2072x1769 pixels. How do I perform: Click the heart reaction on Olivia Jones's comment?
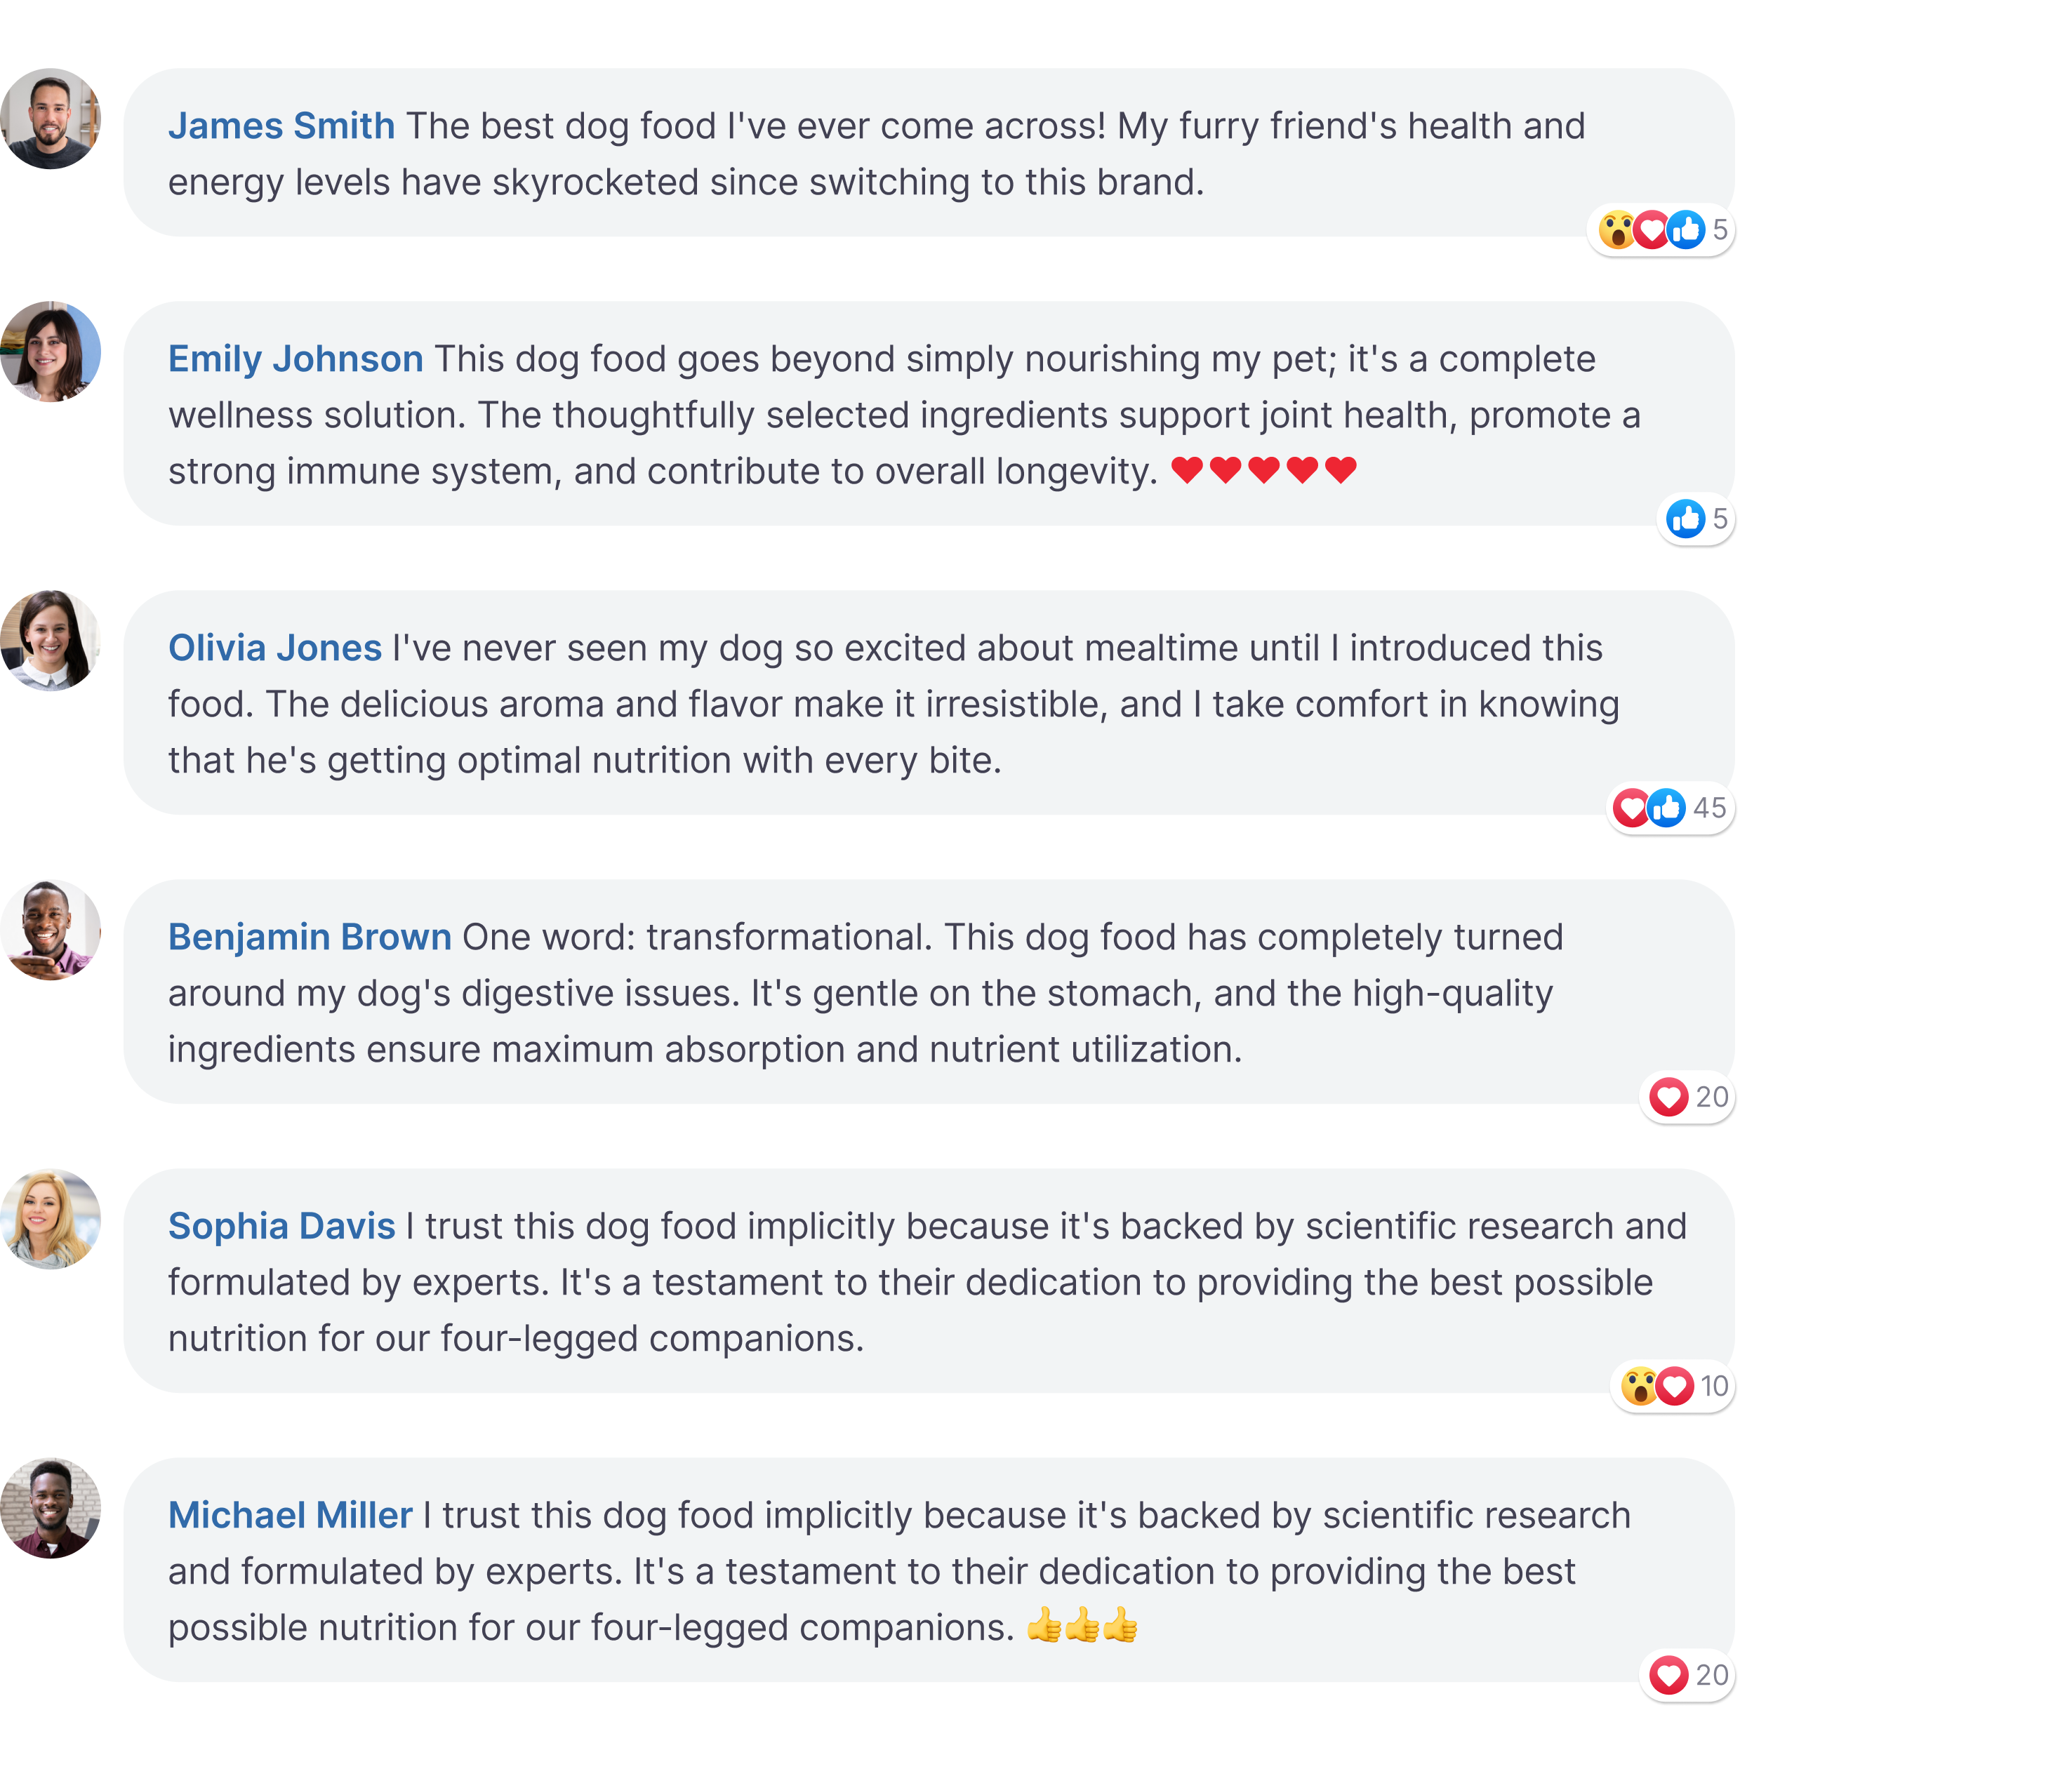pos(1631,808)
